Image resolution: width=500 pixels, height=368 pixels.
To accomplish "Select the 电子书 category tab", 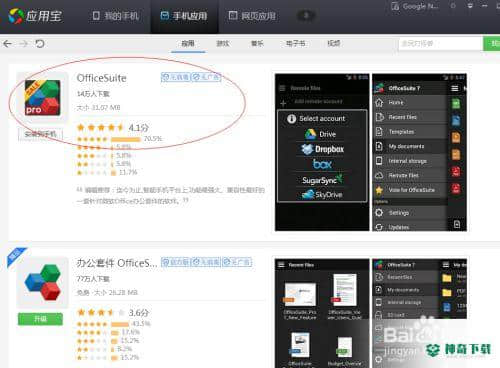I will tap(296, 43).
